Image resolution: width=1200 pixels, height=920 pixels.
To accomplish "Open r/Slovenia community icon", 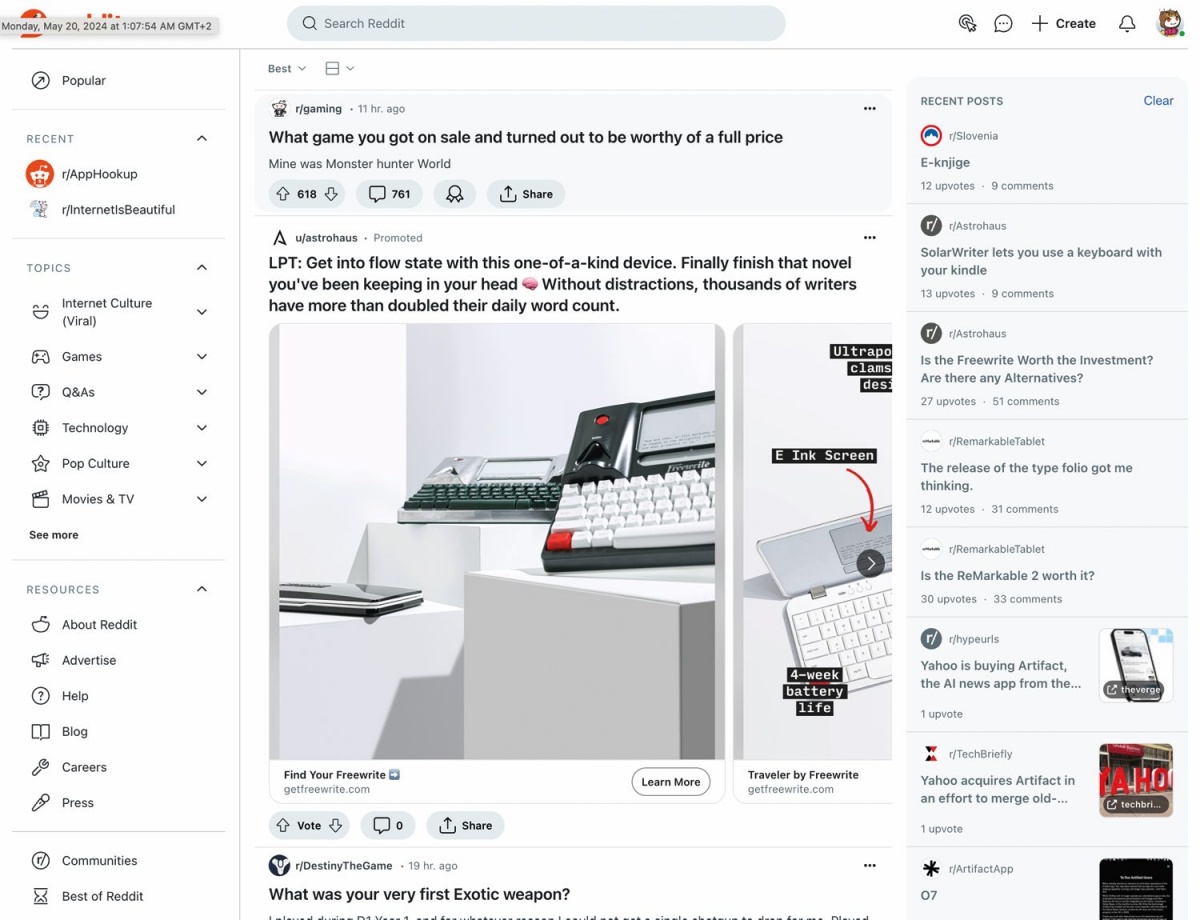I will click(931, 135).
